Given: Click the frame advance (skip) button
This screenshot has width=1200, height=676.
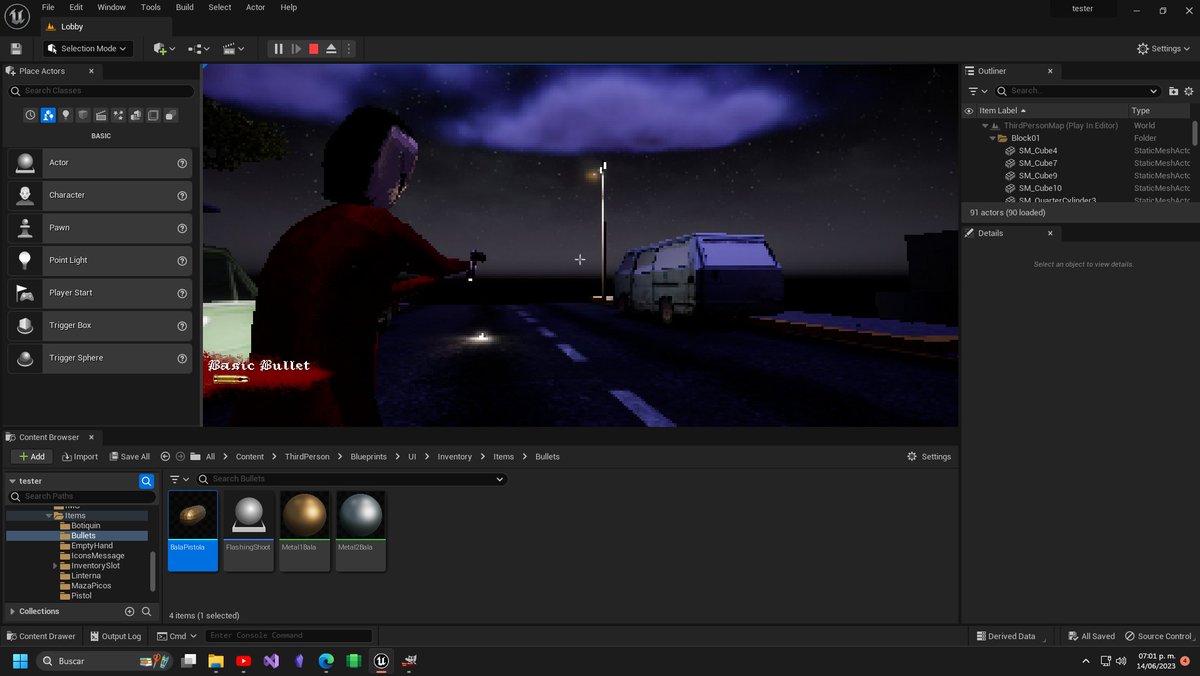Looking at the screenshot, I should pos(296,48).
